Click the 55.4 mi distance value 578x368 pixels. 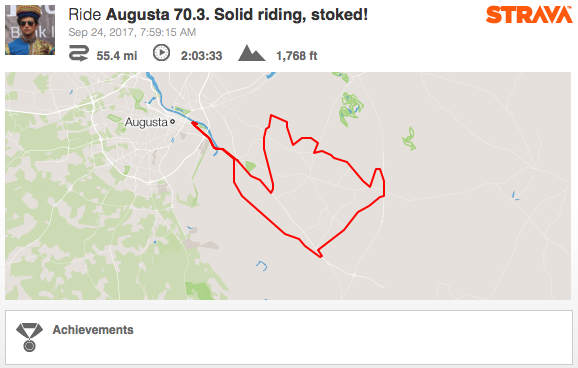point(117,56)
